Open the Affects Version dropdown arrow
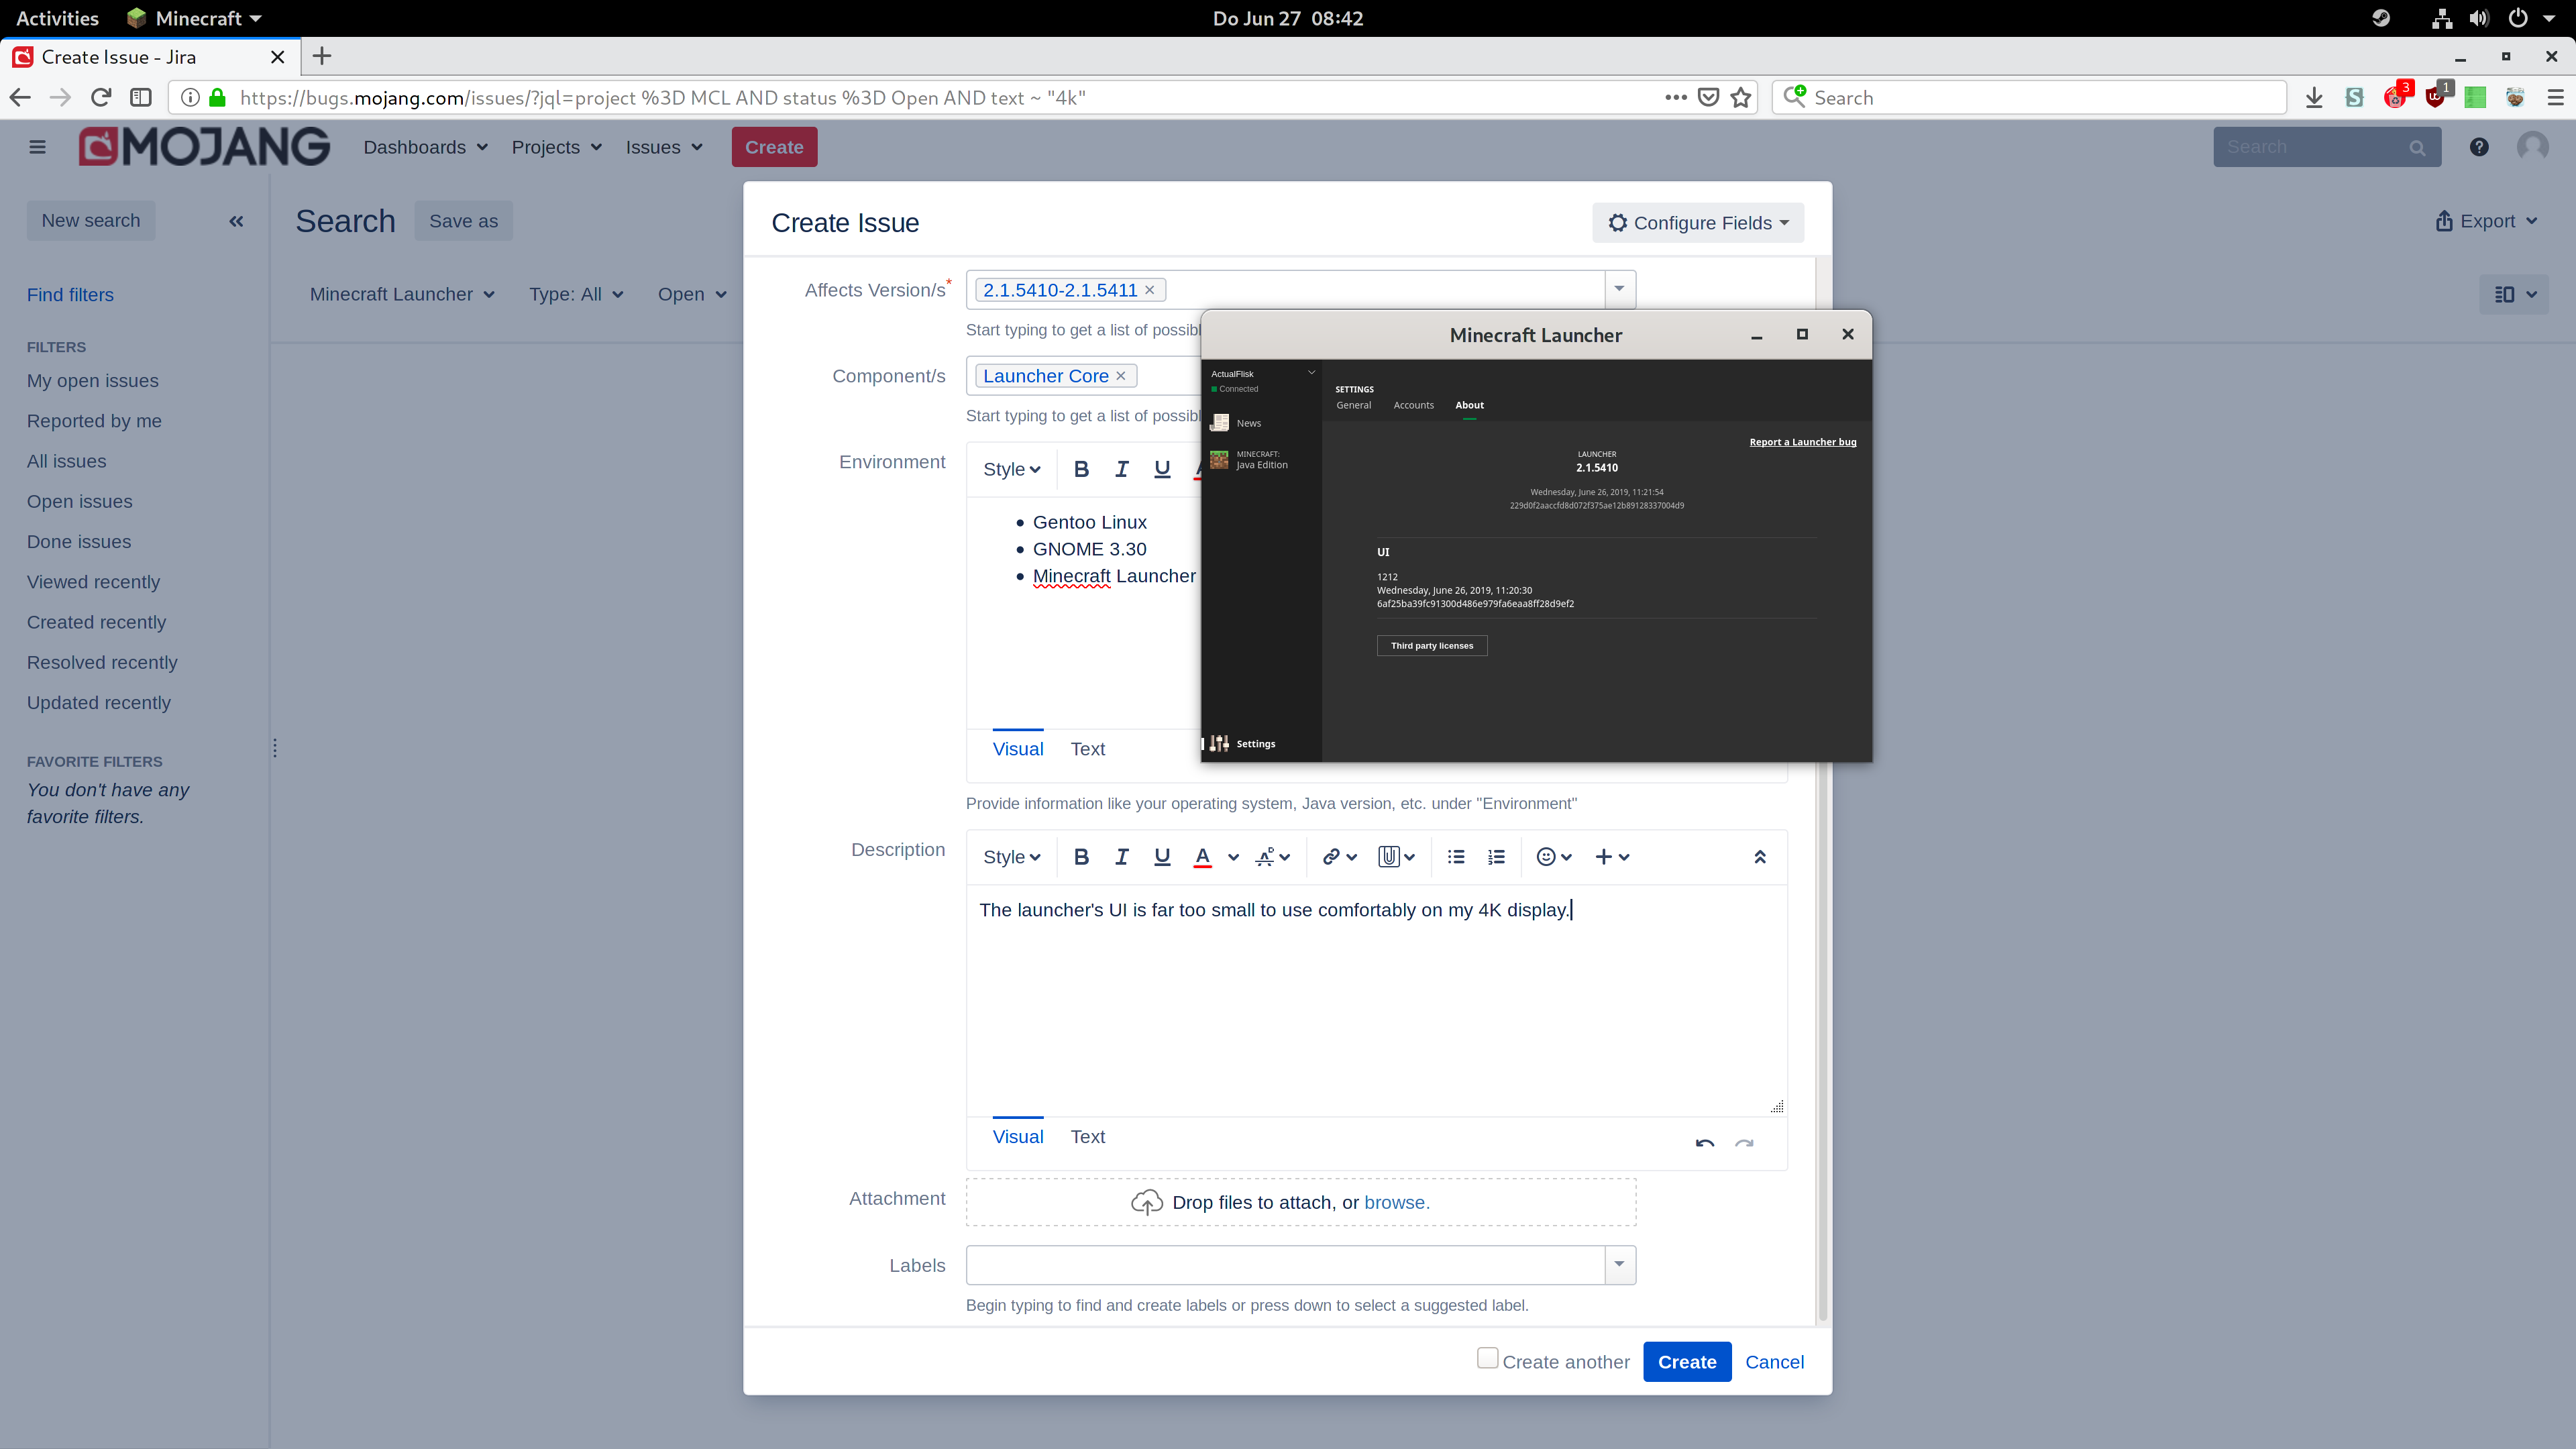Image resolution: width=2576 pixels, height=1449 pixels. click(1619, 289)
